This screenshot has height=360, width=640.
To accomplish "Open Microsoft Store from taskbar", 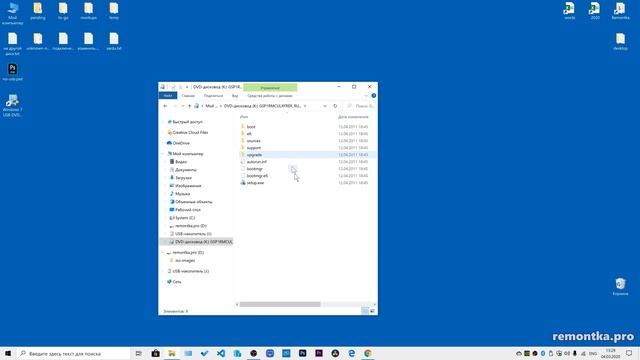I will [x=156, y=353].
